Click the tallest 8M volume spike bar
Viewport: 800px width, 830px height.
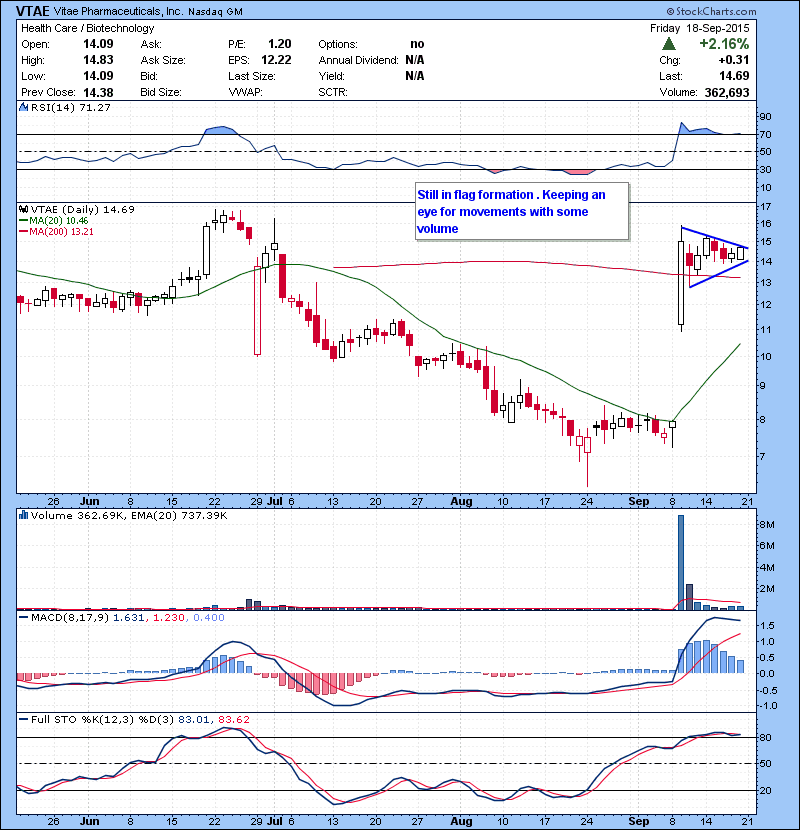click(x=681, y=562)
